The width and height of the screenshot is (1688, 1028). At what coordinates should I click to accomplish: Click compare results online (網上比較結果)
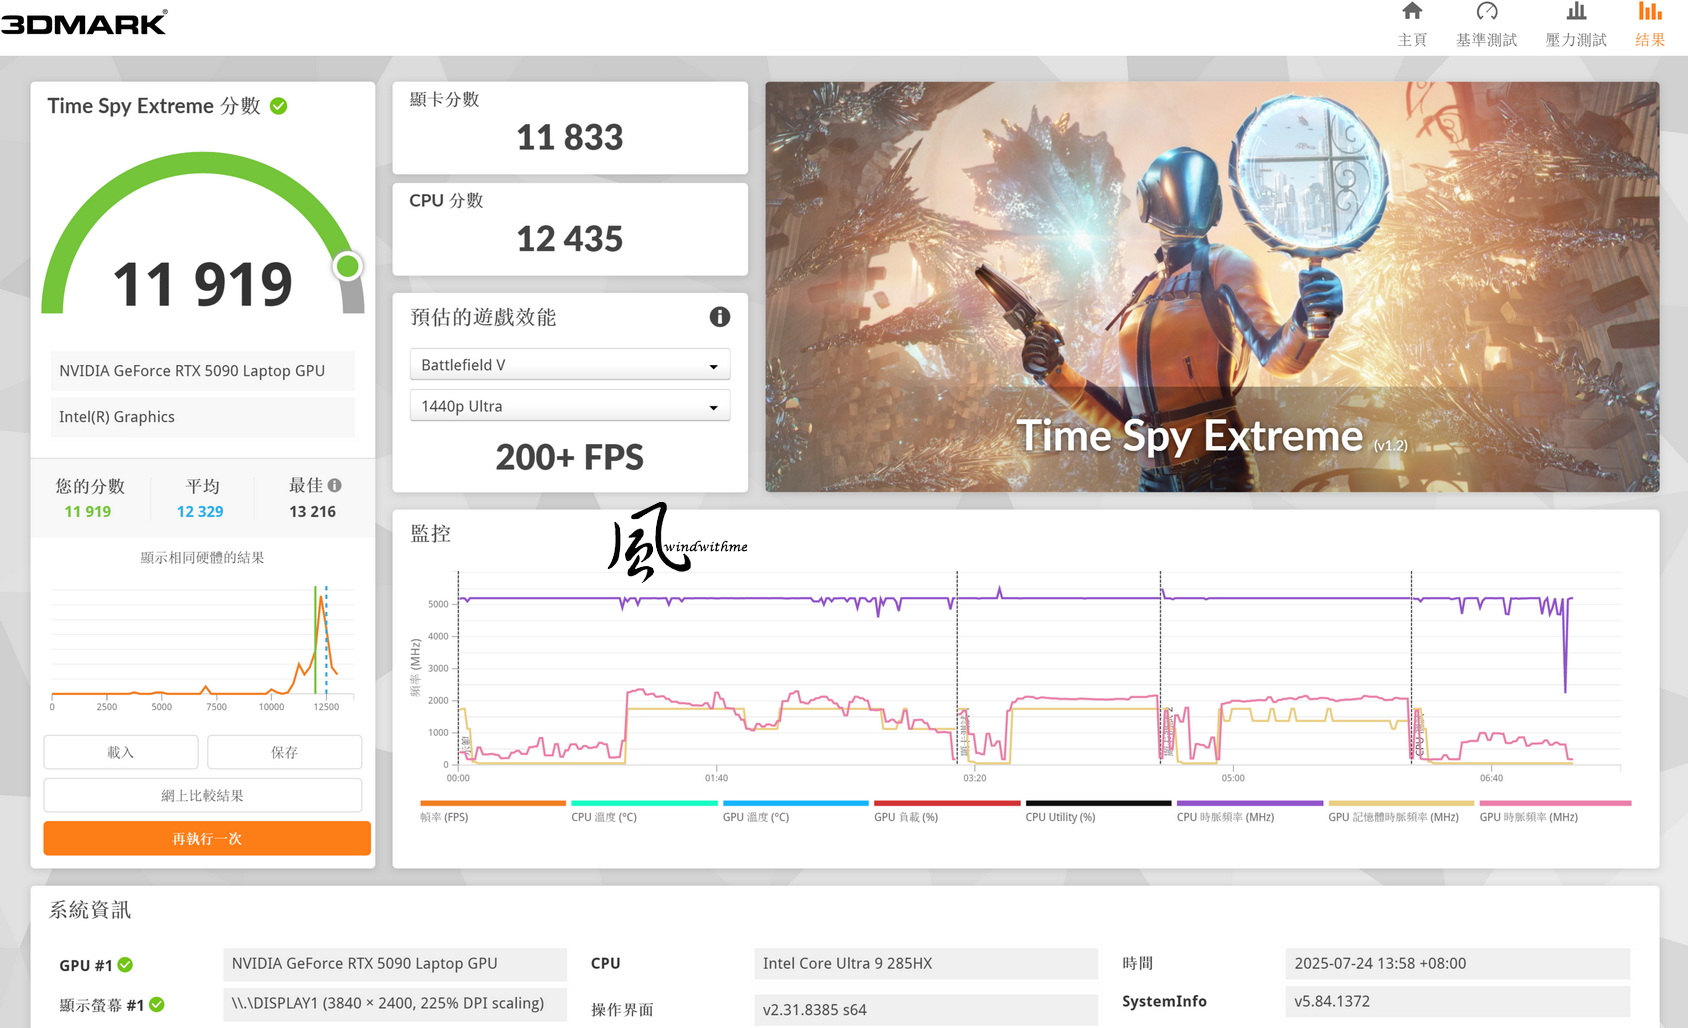(203, 796)
